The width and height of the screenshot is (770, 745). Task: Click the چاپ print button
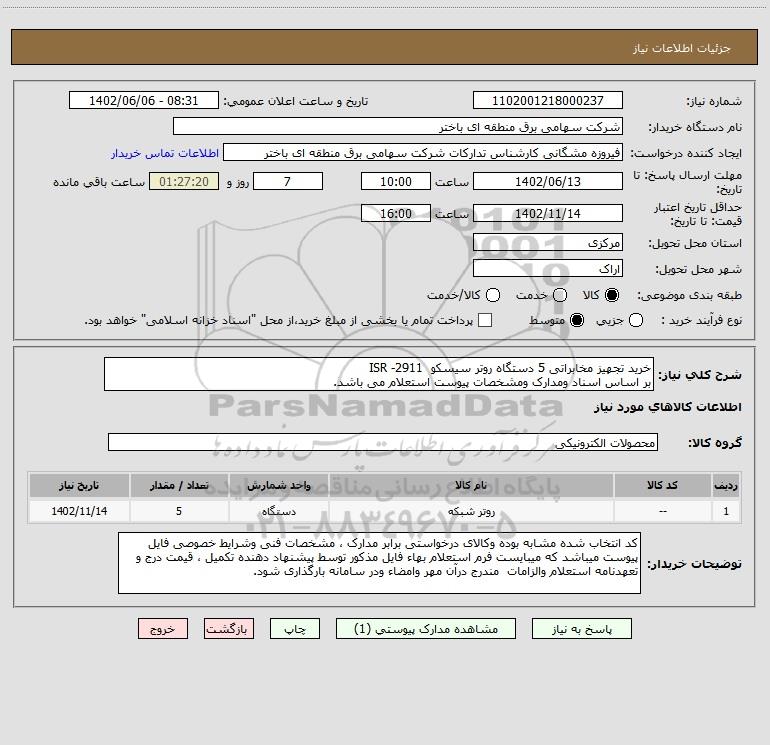pos(295,629)
